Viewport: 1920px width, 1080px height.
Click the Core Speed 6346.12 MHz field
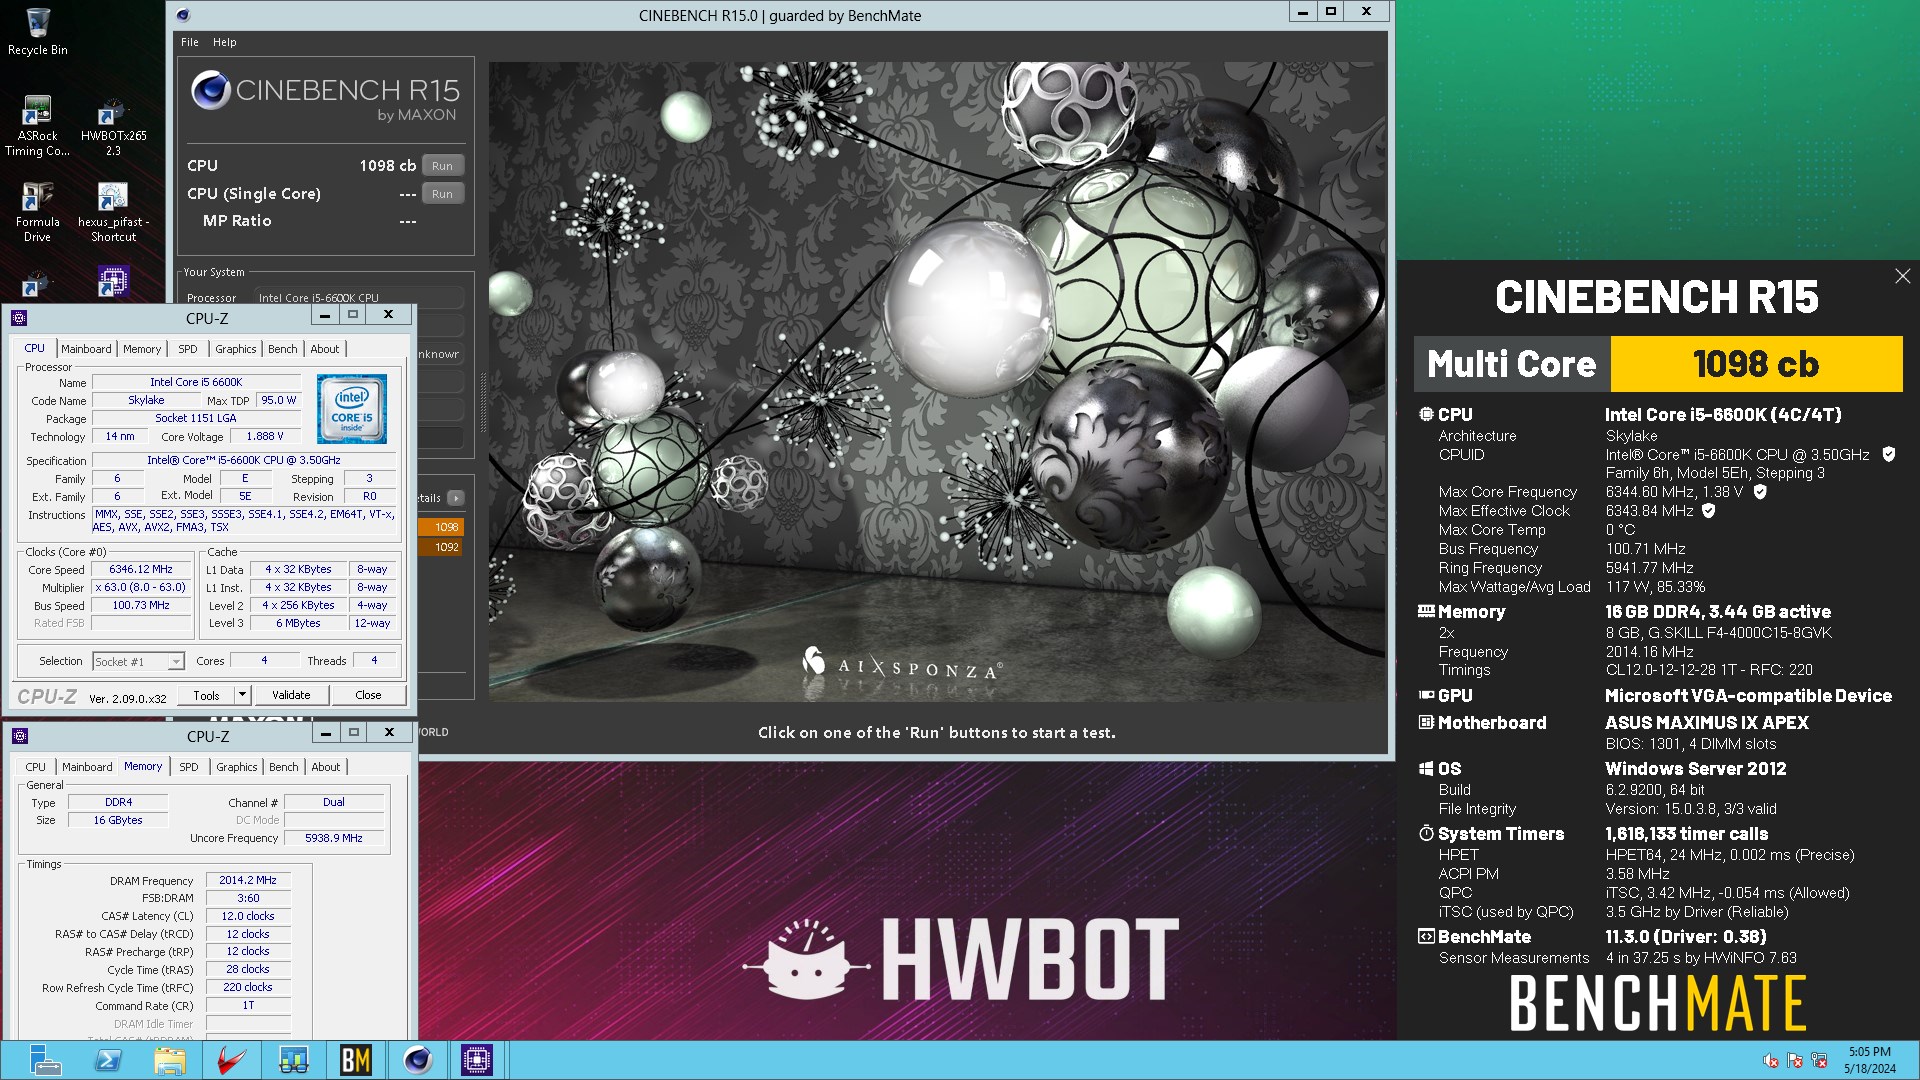[141, 569]
